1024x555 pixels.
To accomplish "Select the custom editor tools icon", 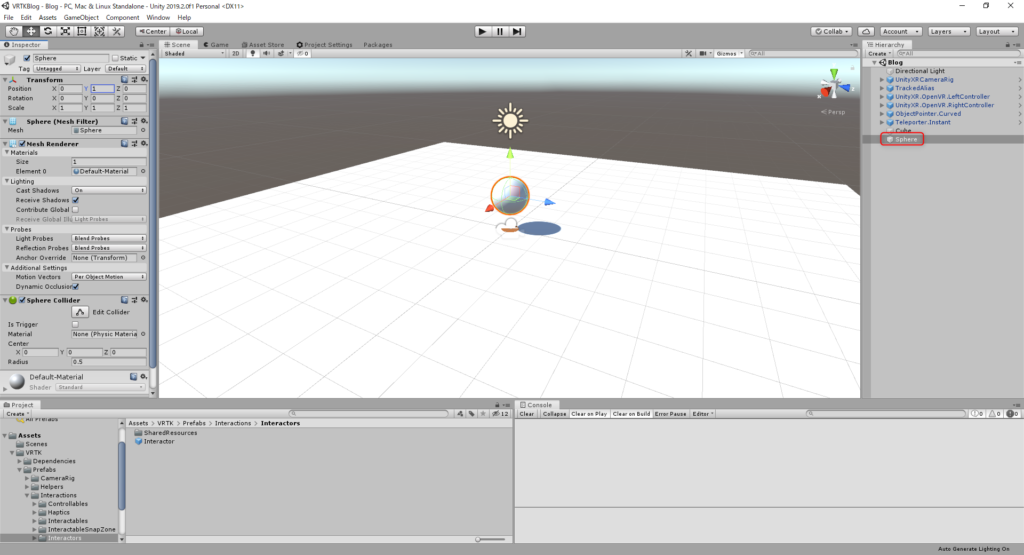I will click(116, 31).
